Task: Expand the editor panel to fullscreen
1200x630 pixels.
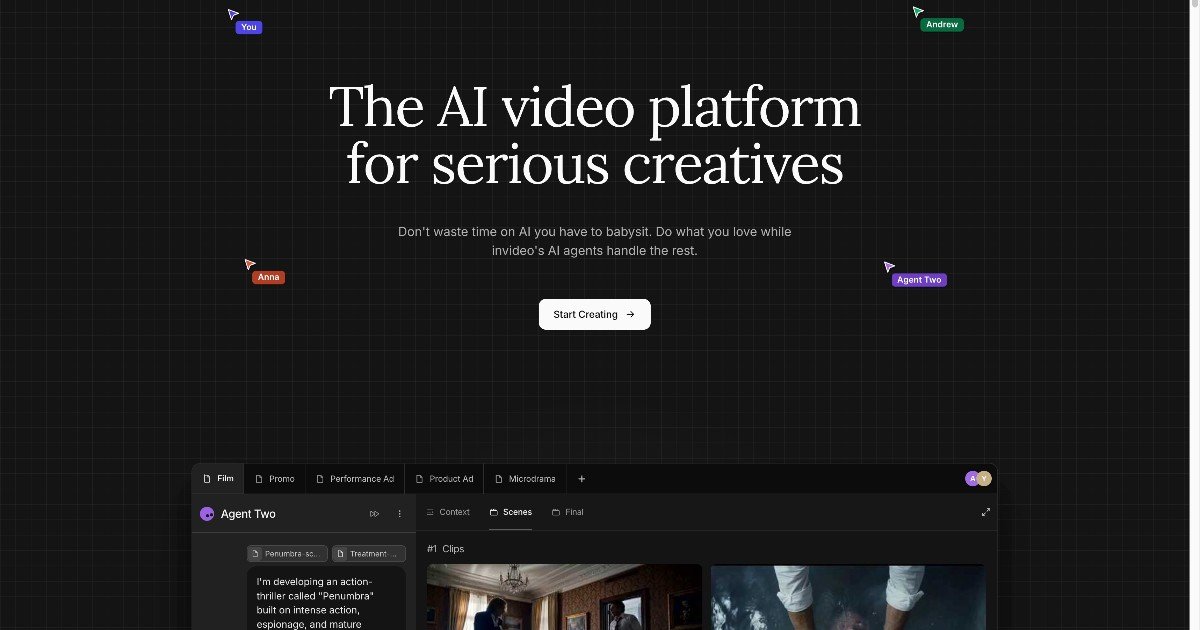Action: point(985,512)
